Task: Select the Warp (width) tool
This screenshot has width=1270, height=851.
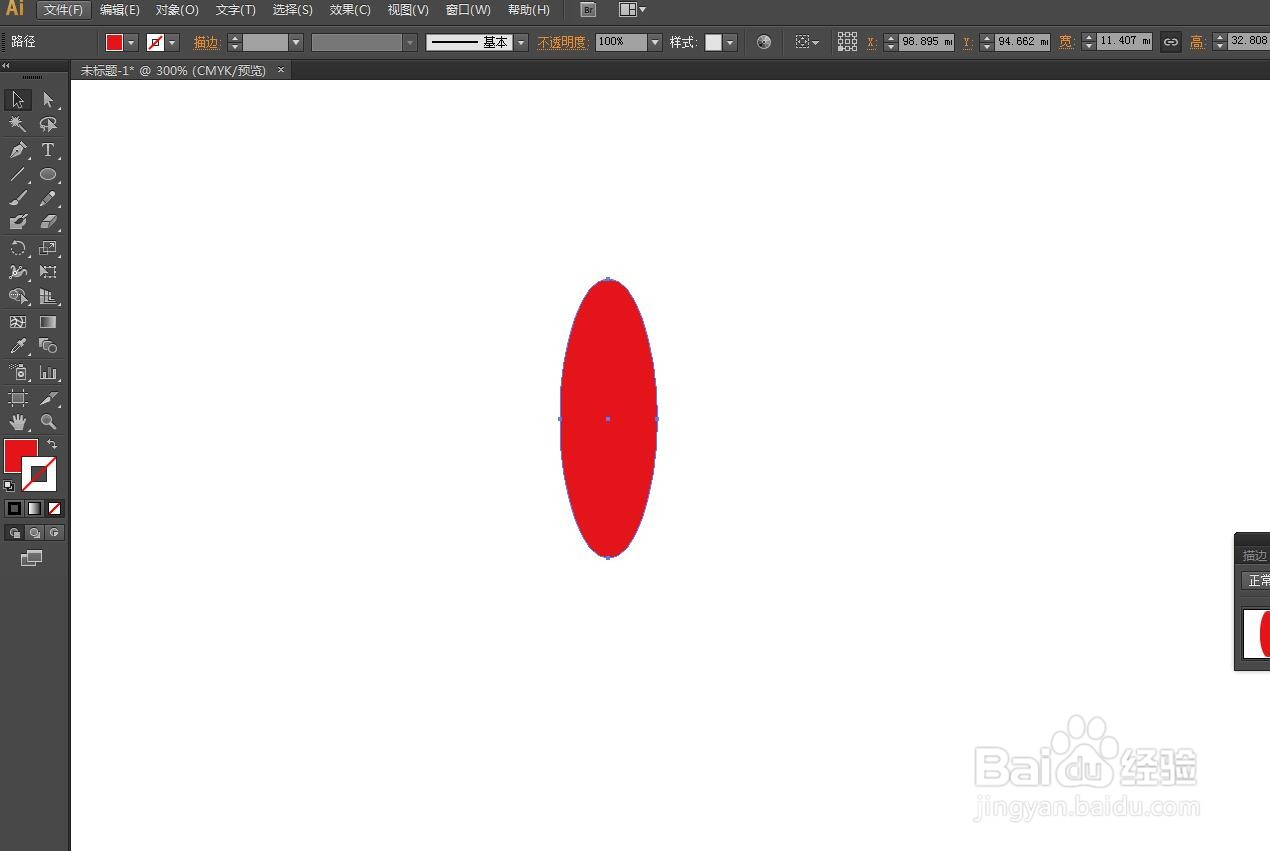Action: coord(18,272)
